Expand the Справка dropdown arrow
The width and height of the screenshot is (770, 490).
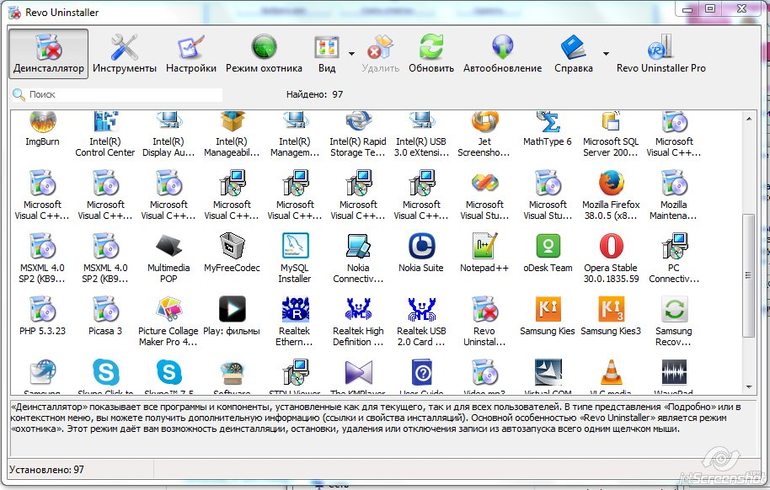tap(606, 53)
